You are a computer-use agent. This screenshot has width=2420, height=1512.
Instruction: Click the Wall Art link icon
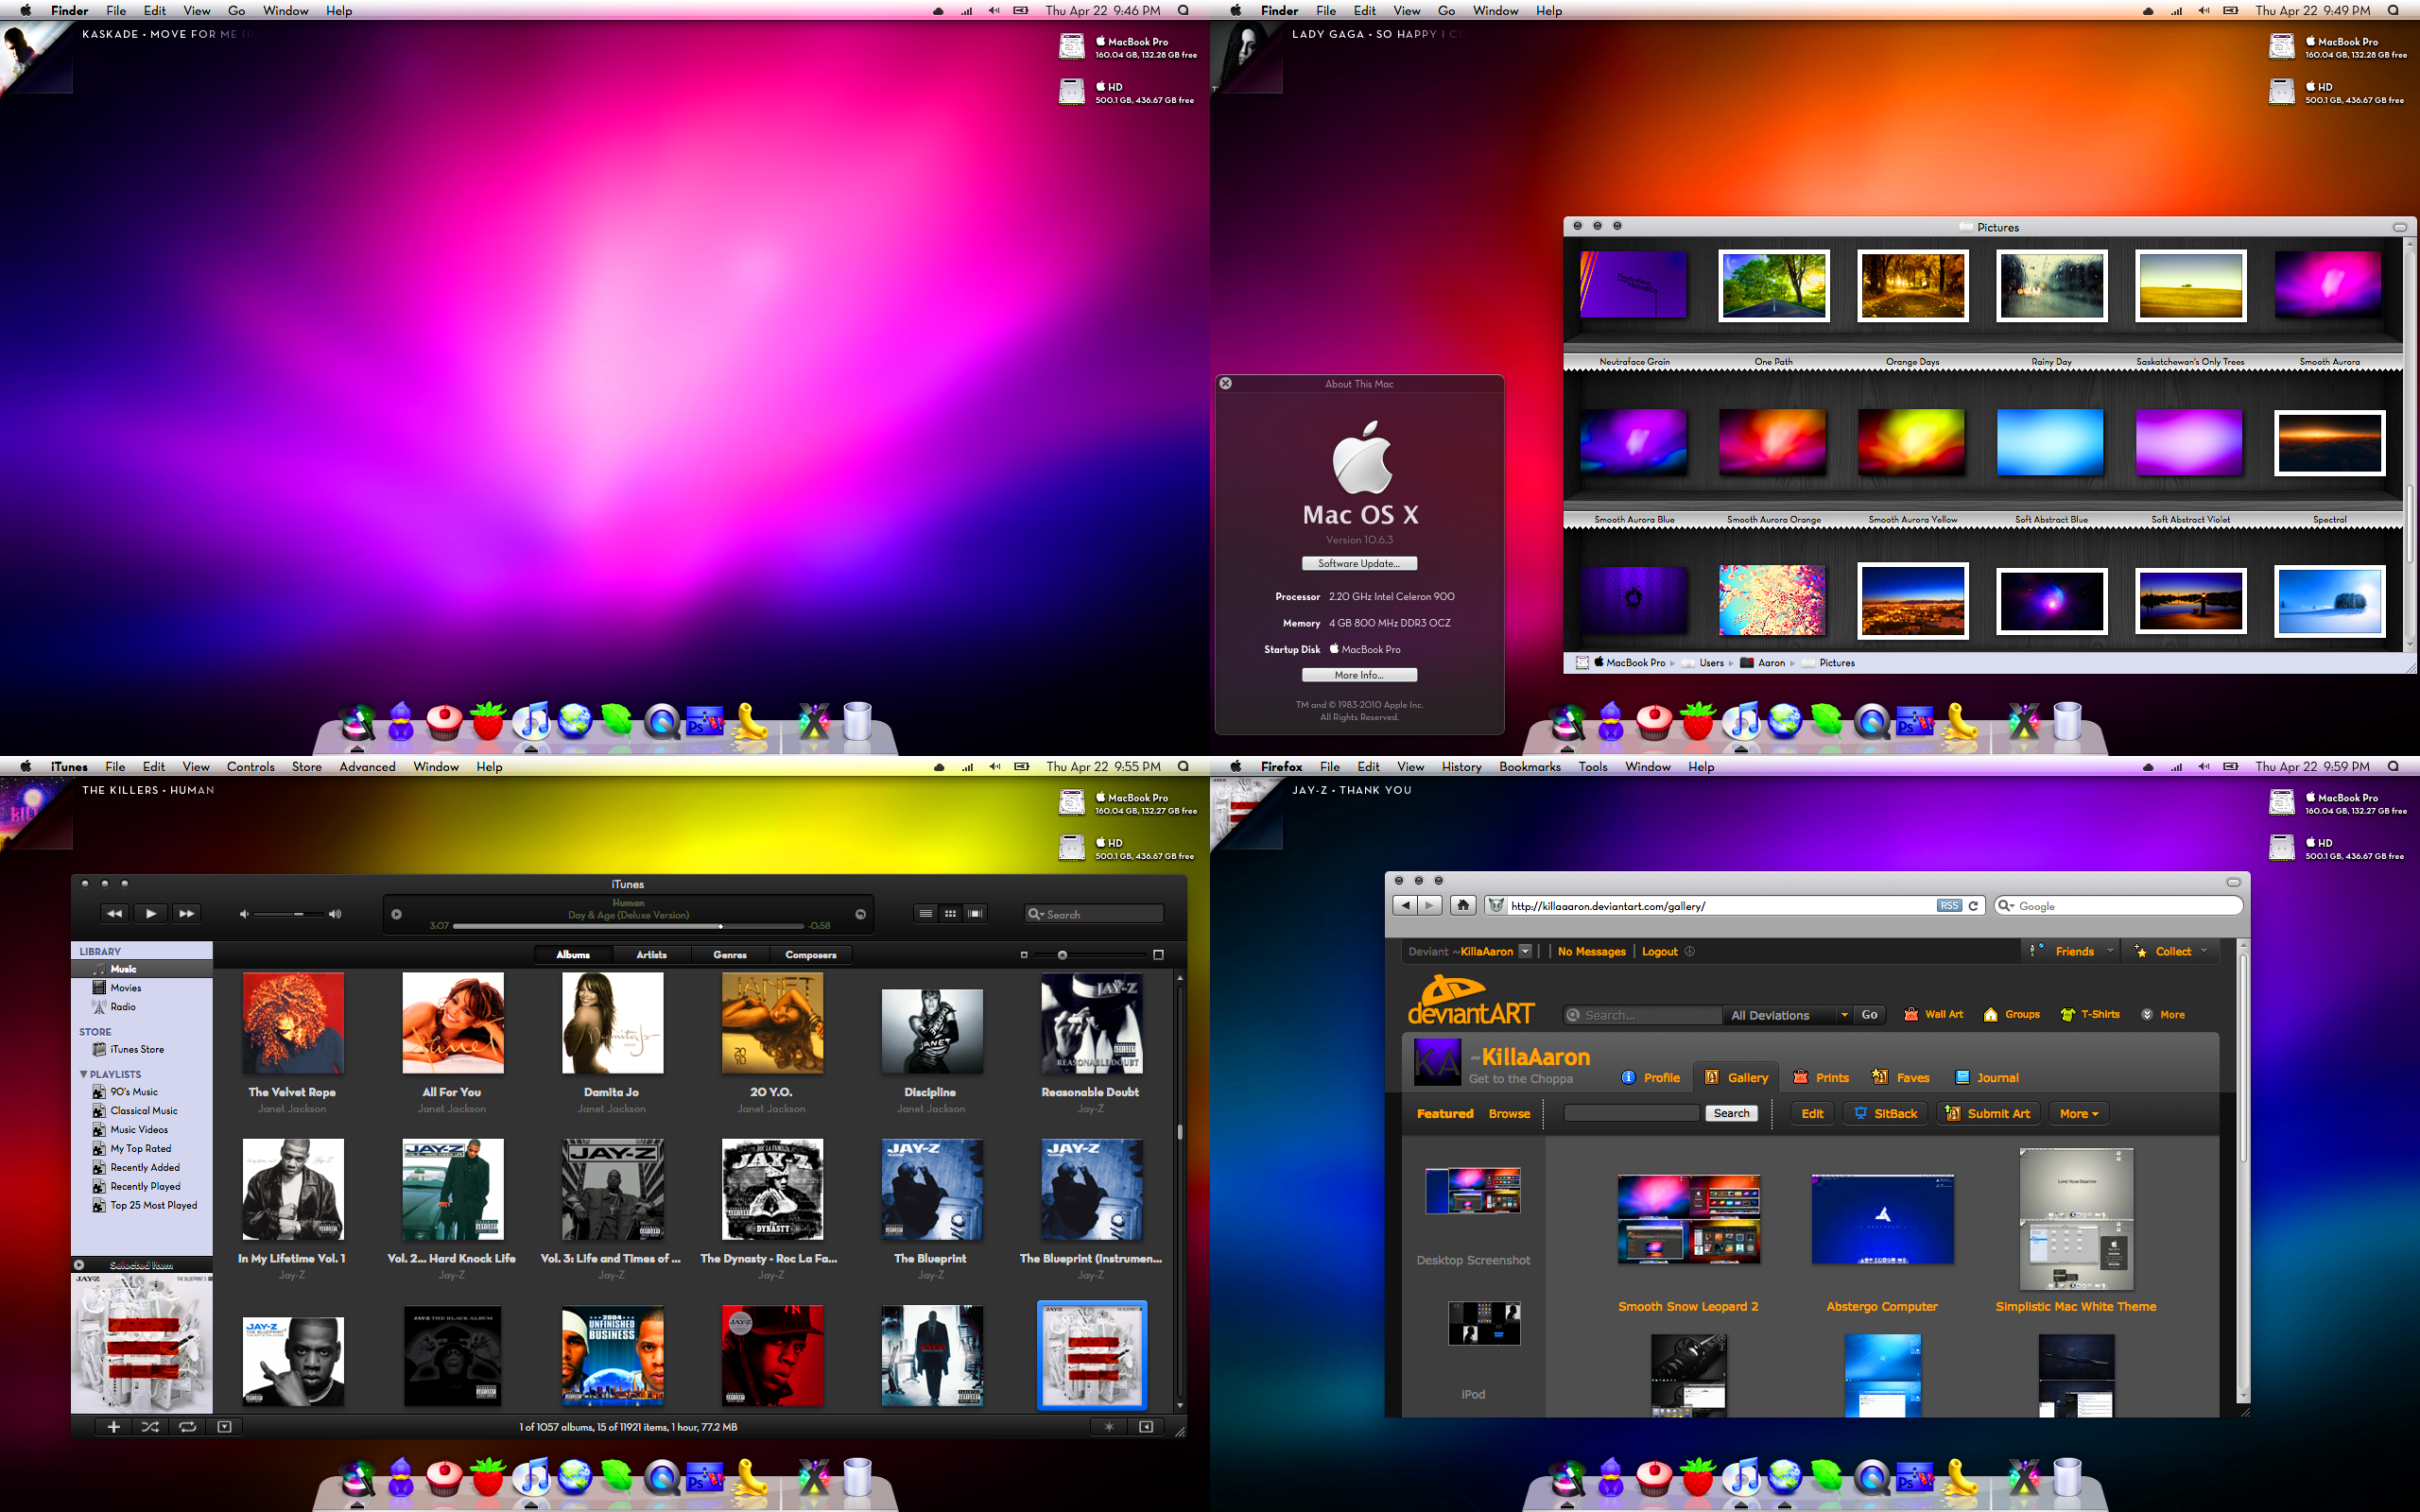pos(1911,1014)
